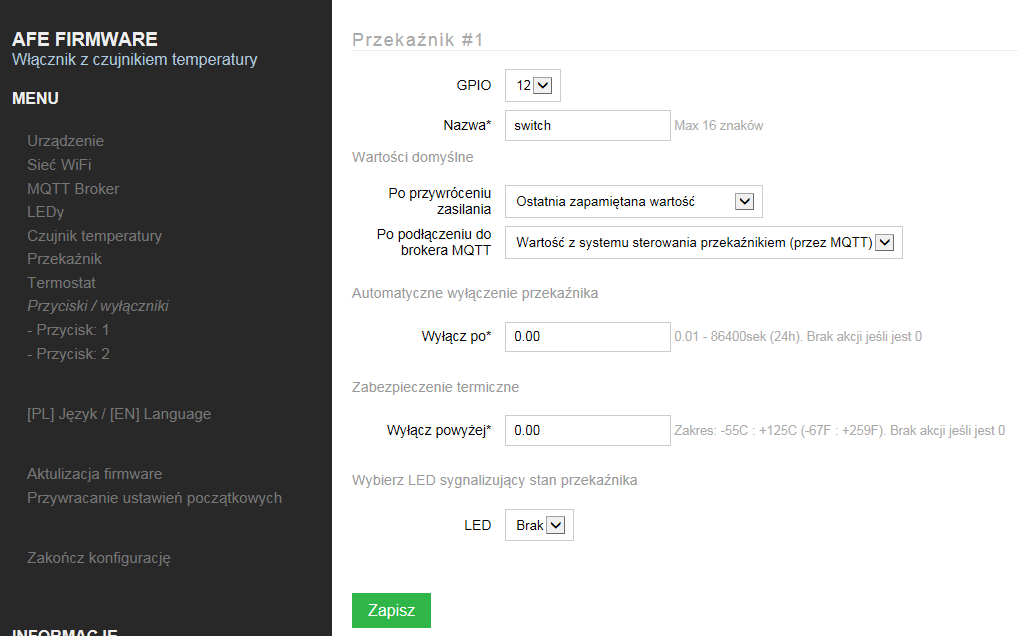
Task: Open the 'Po podłączeniu do brokera MQTT' dropdown
Action: click(x=703, y=242)
